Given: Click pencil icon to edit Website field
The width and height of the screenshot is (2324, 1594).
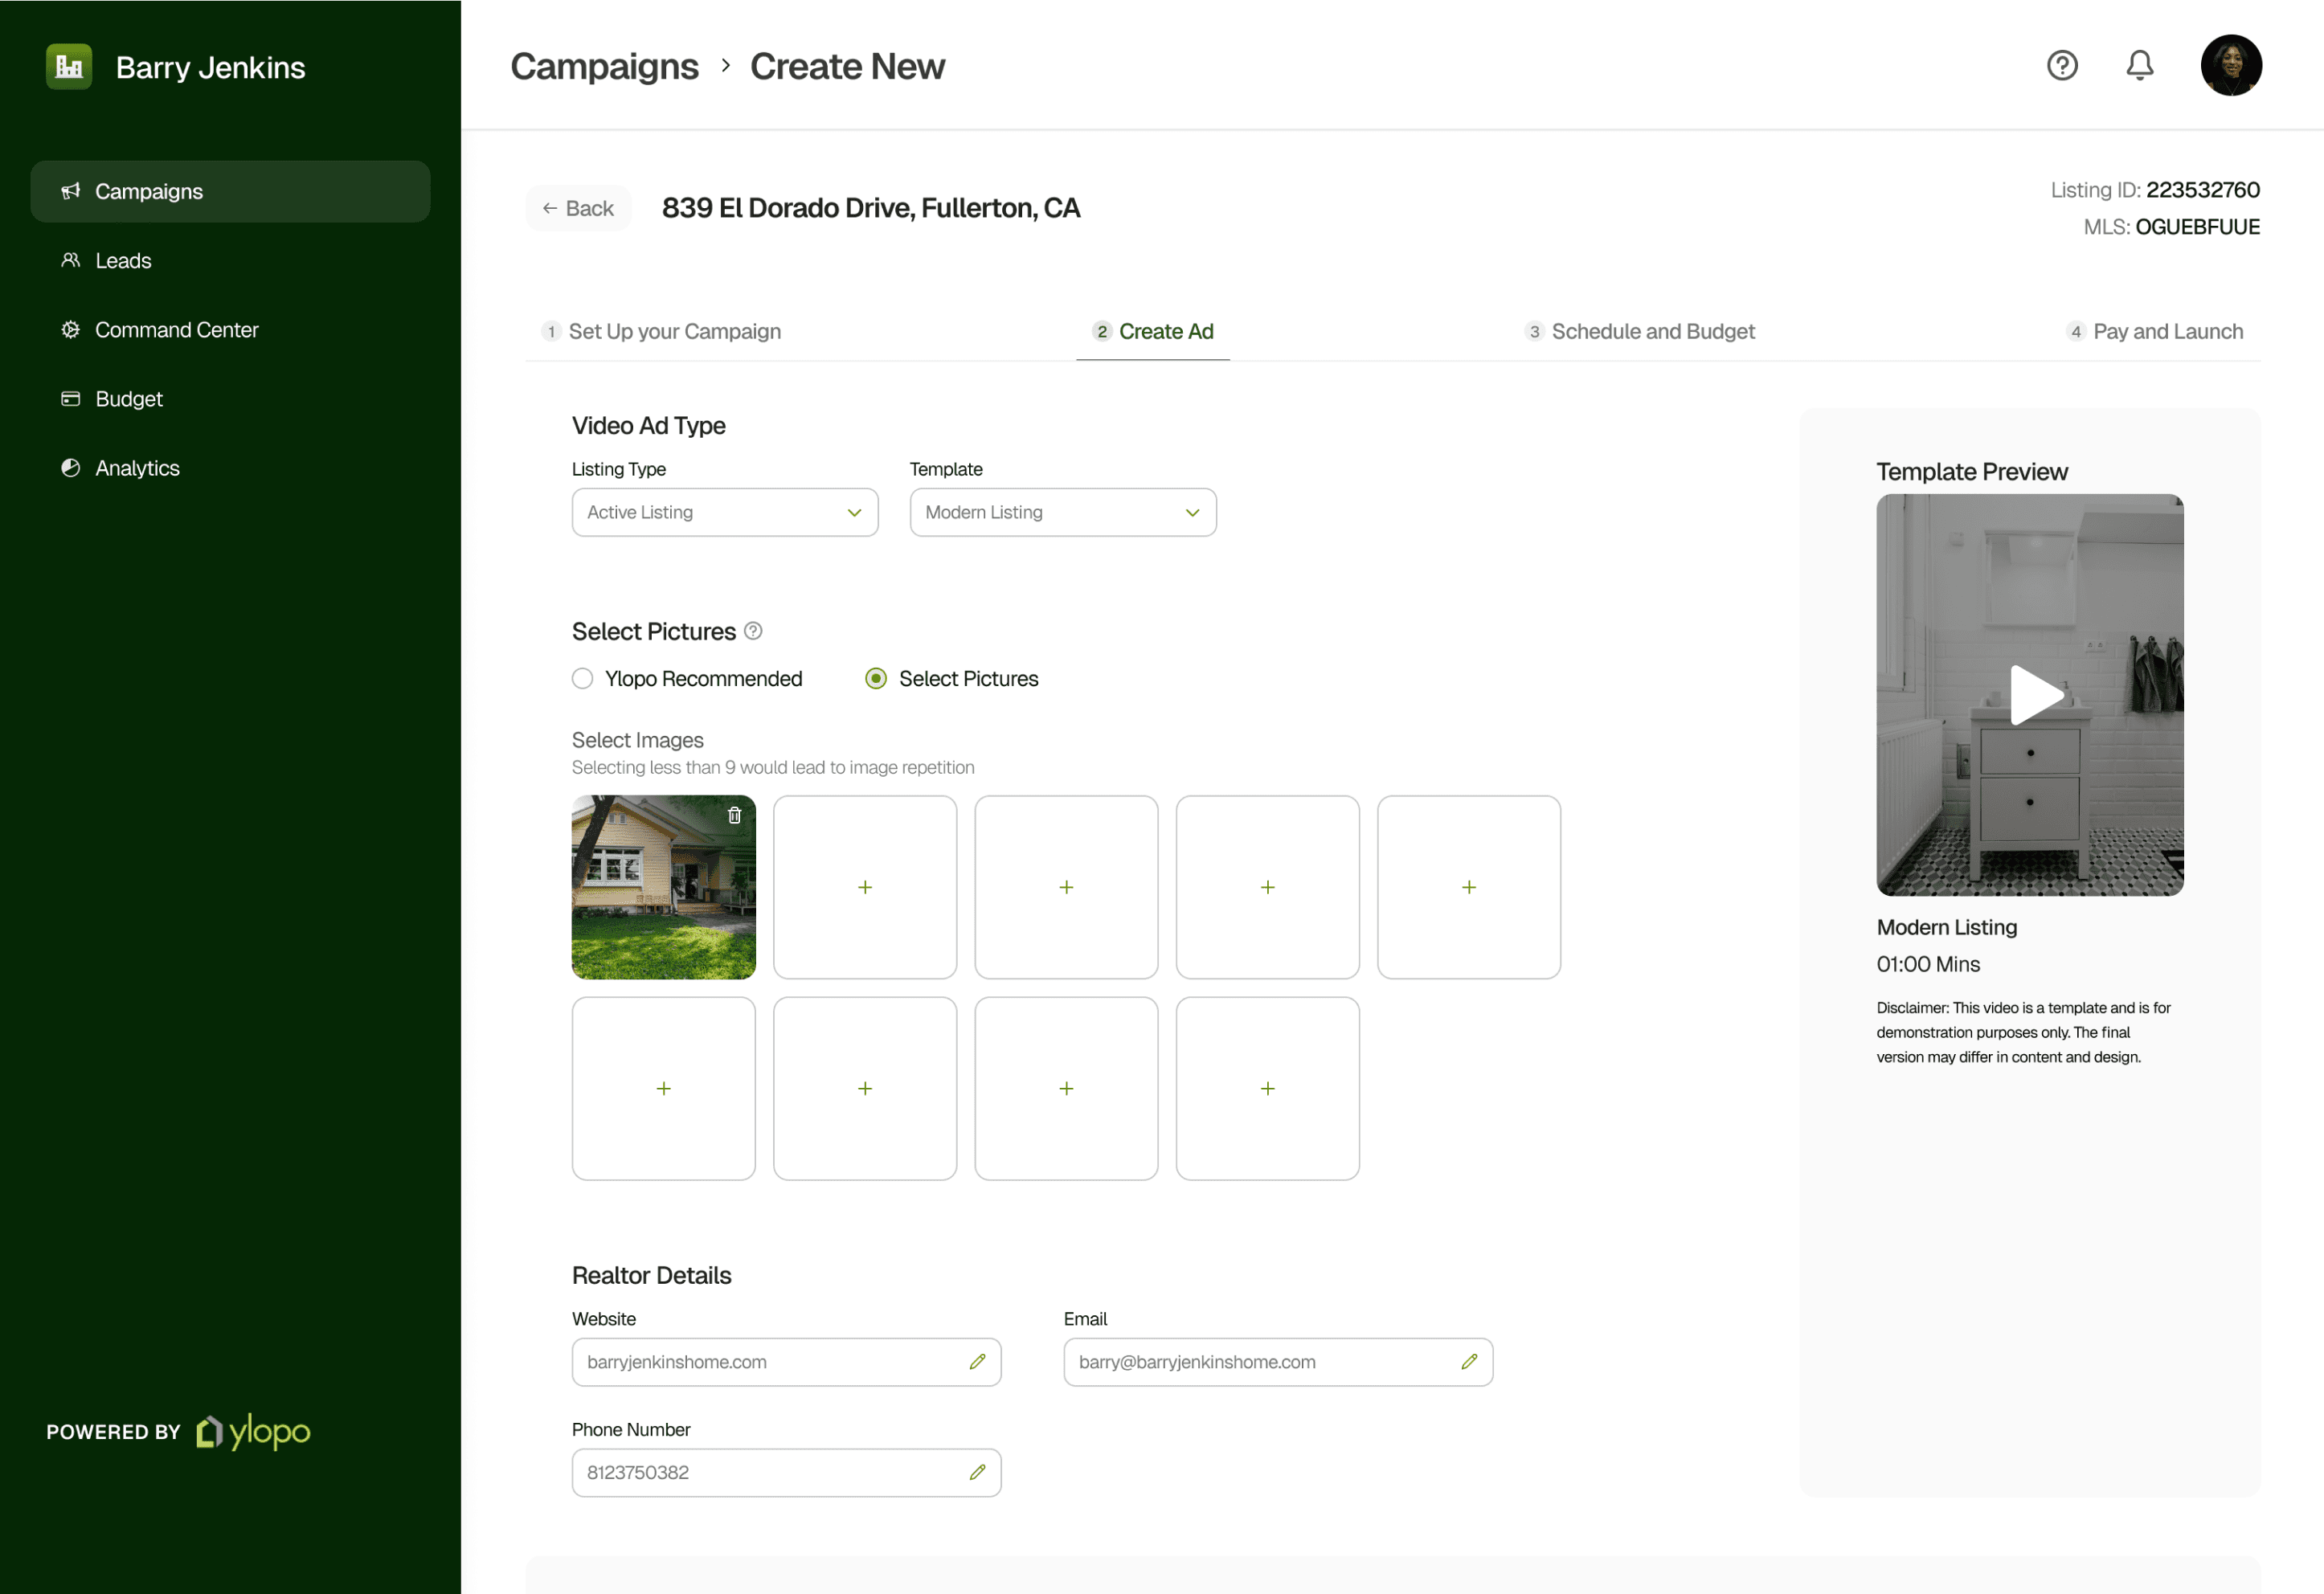Looking at the screenshot, I should point(977,1362).
